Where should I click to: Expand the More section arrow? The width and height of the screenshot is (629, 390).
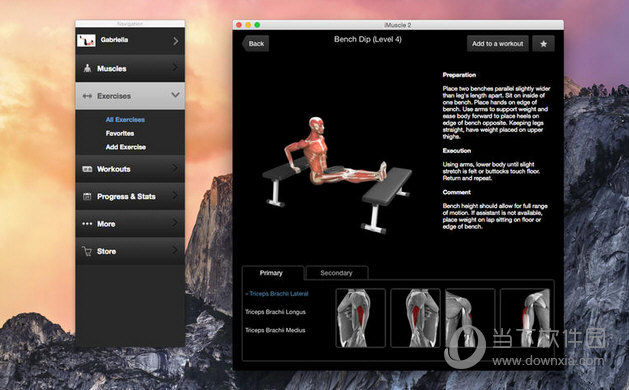point(175,223)
